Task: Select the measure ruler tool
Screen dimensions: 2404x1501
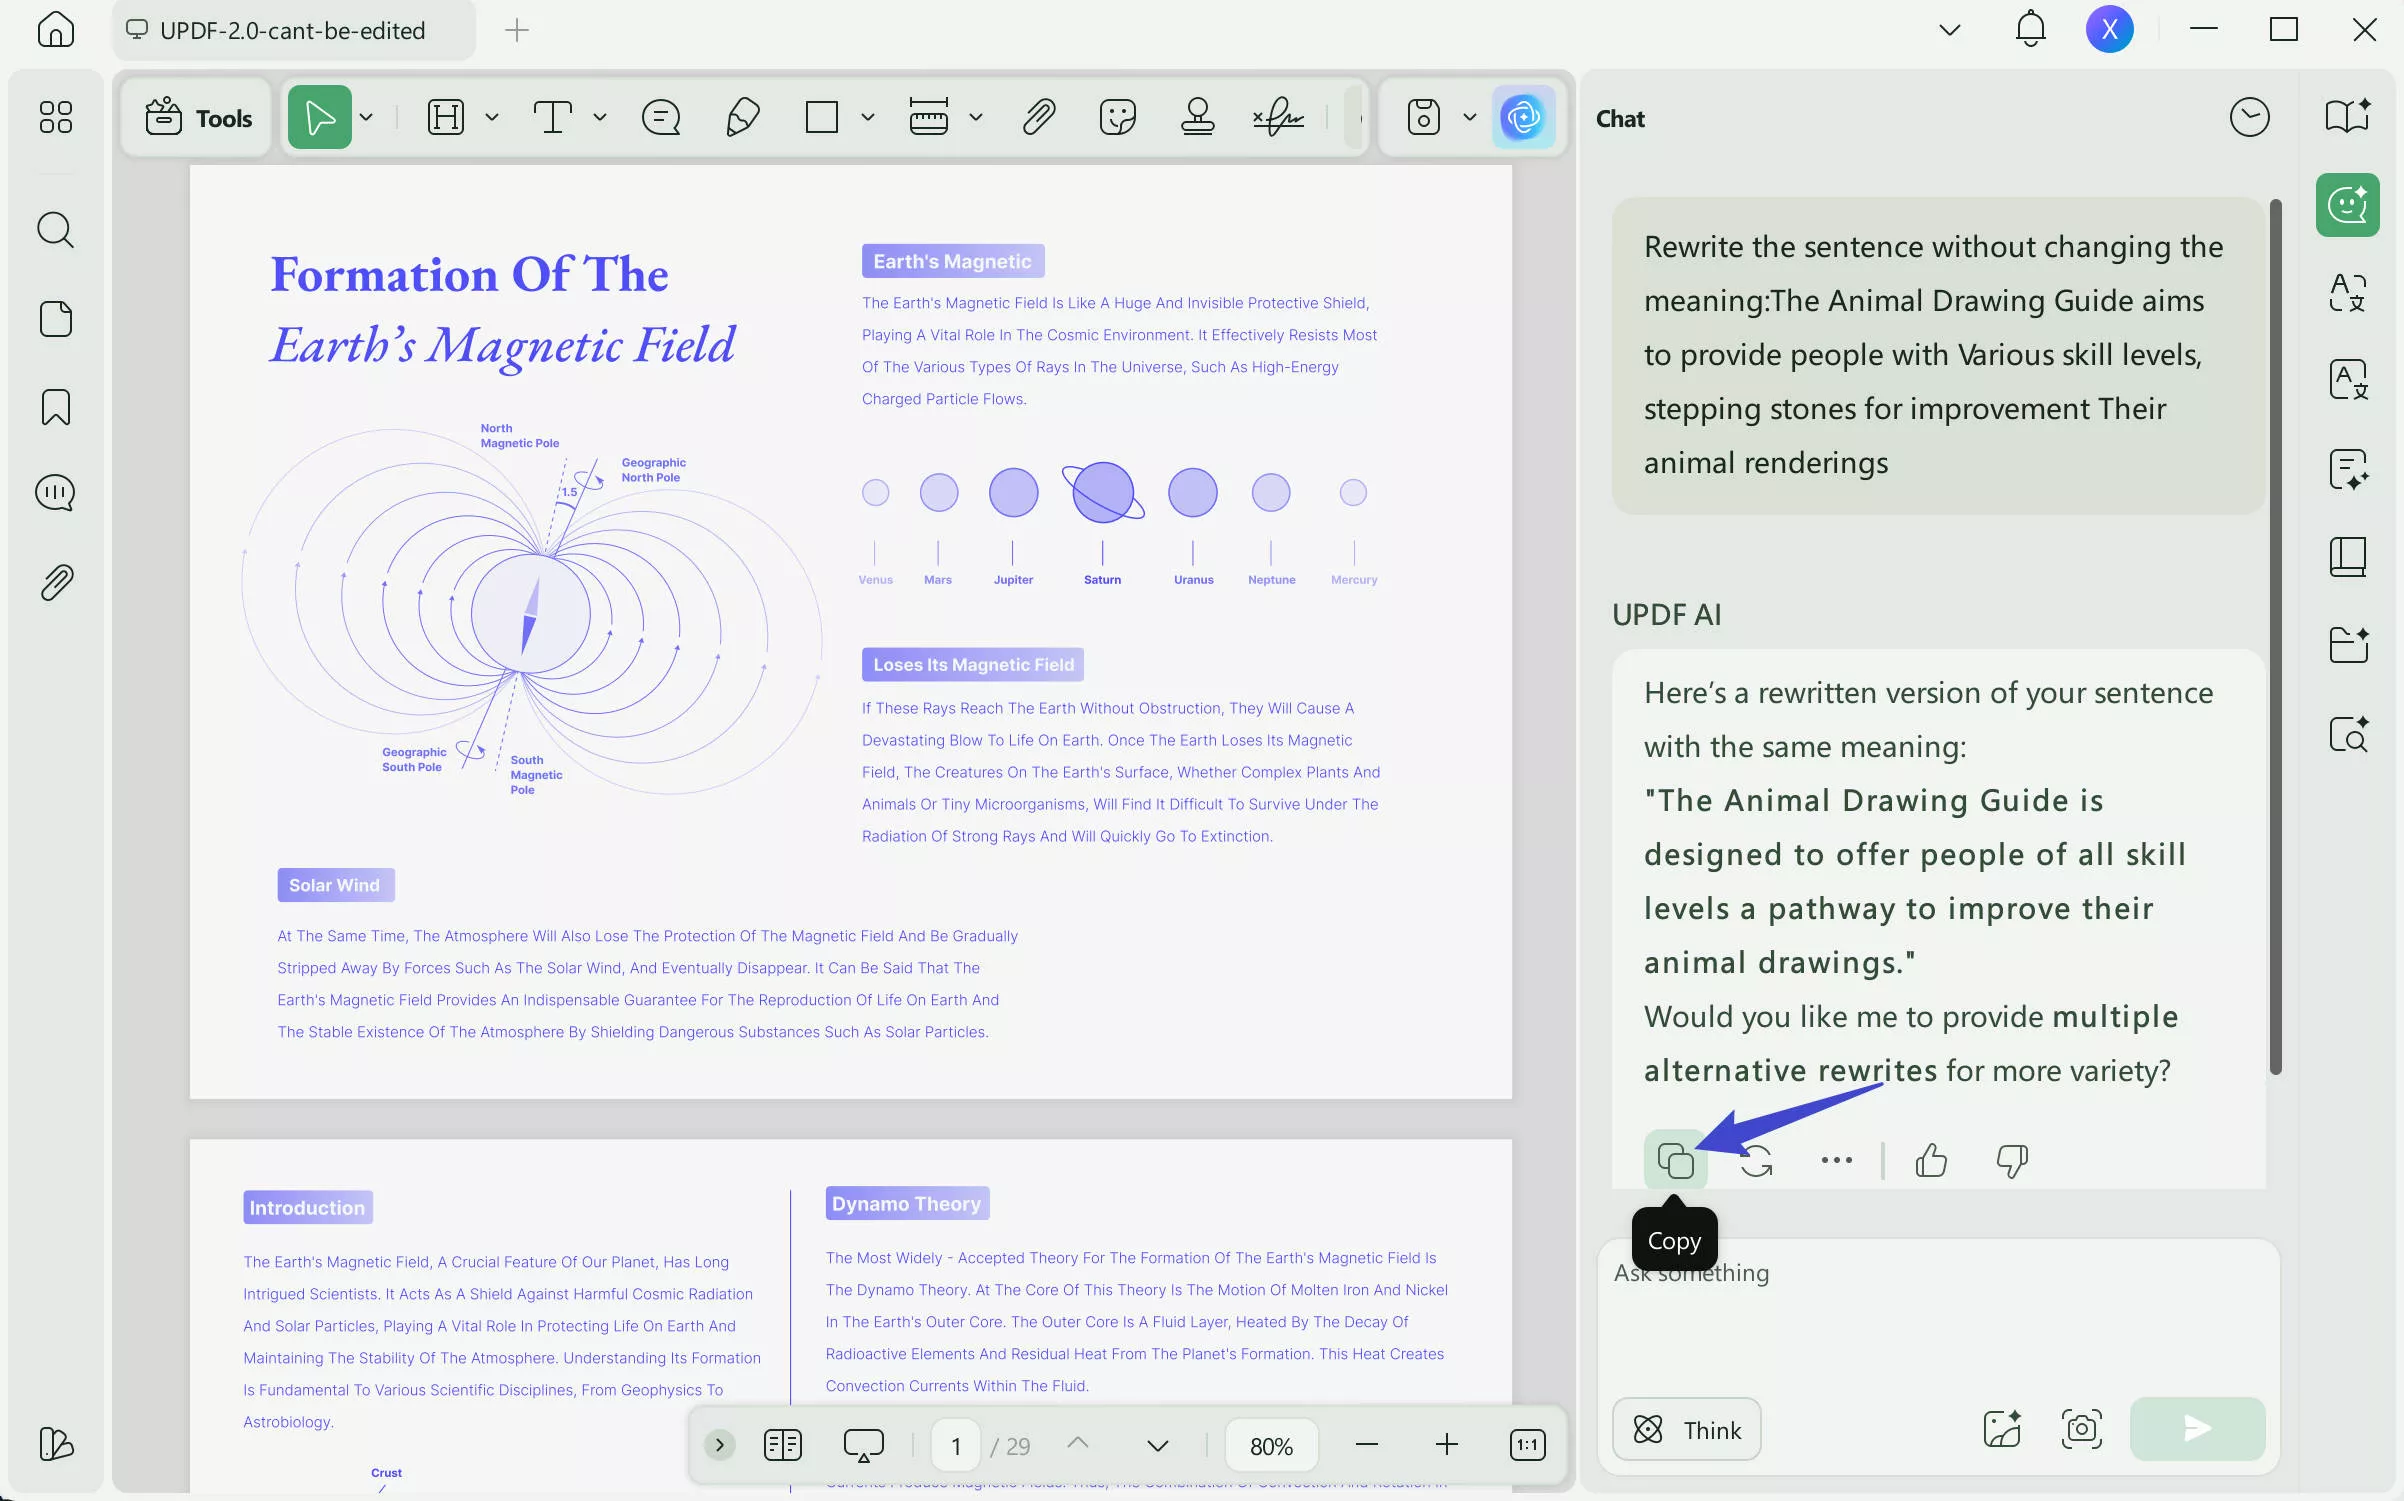Action: [929, 118]
